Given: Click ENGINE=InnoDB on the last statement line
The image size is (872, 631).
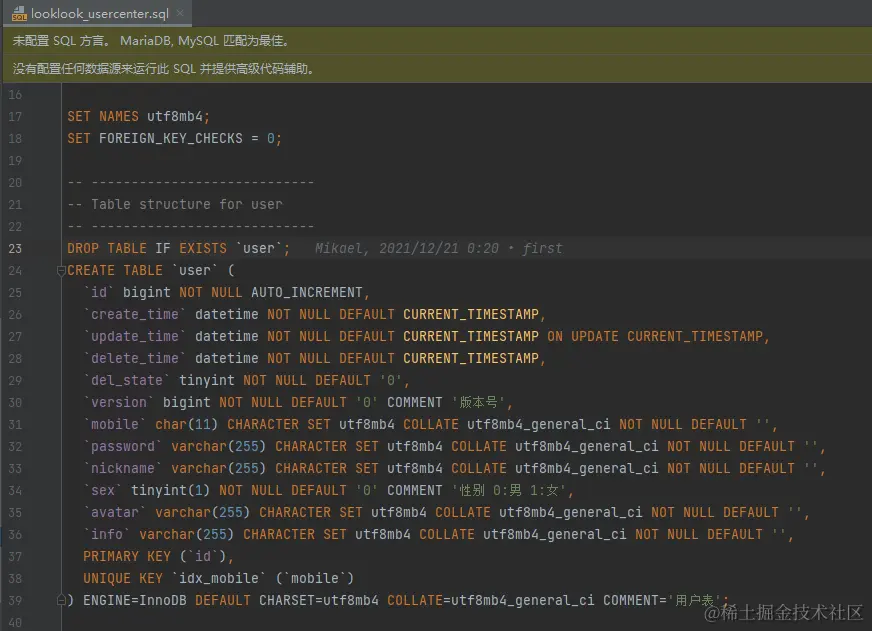Looking at the screenshot, I should tap(135, 600).
